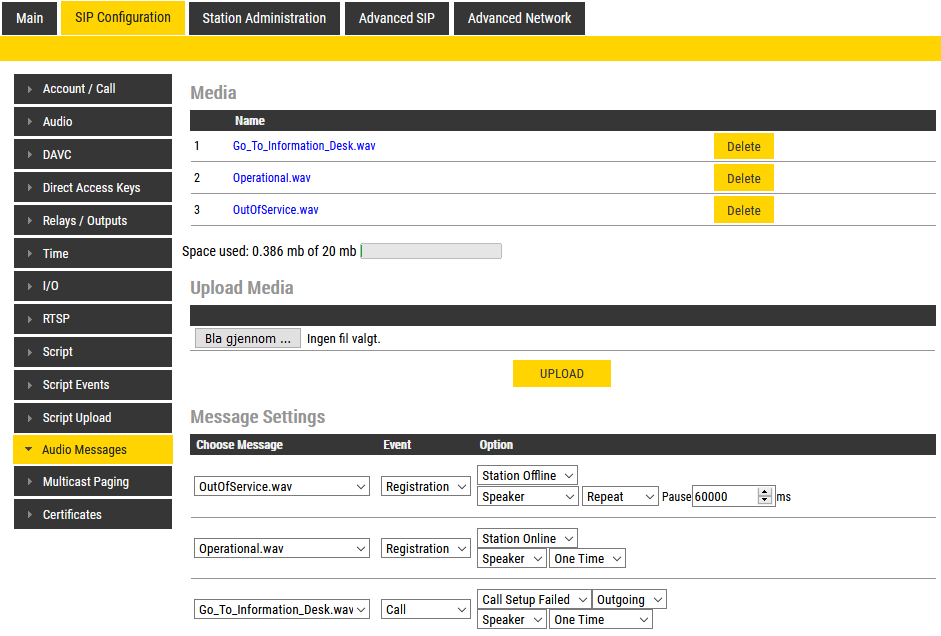Expand the Account / Call sidebar section
The width and height of the screenshot is (941, 636).
92,89
